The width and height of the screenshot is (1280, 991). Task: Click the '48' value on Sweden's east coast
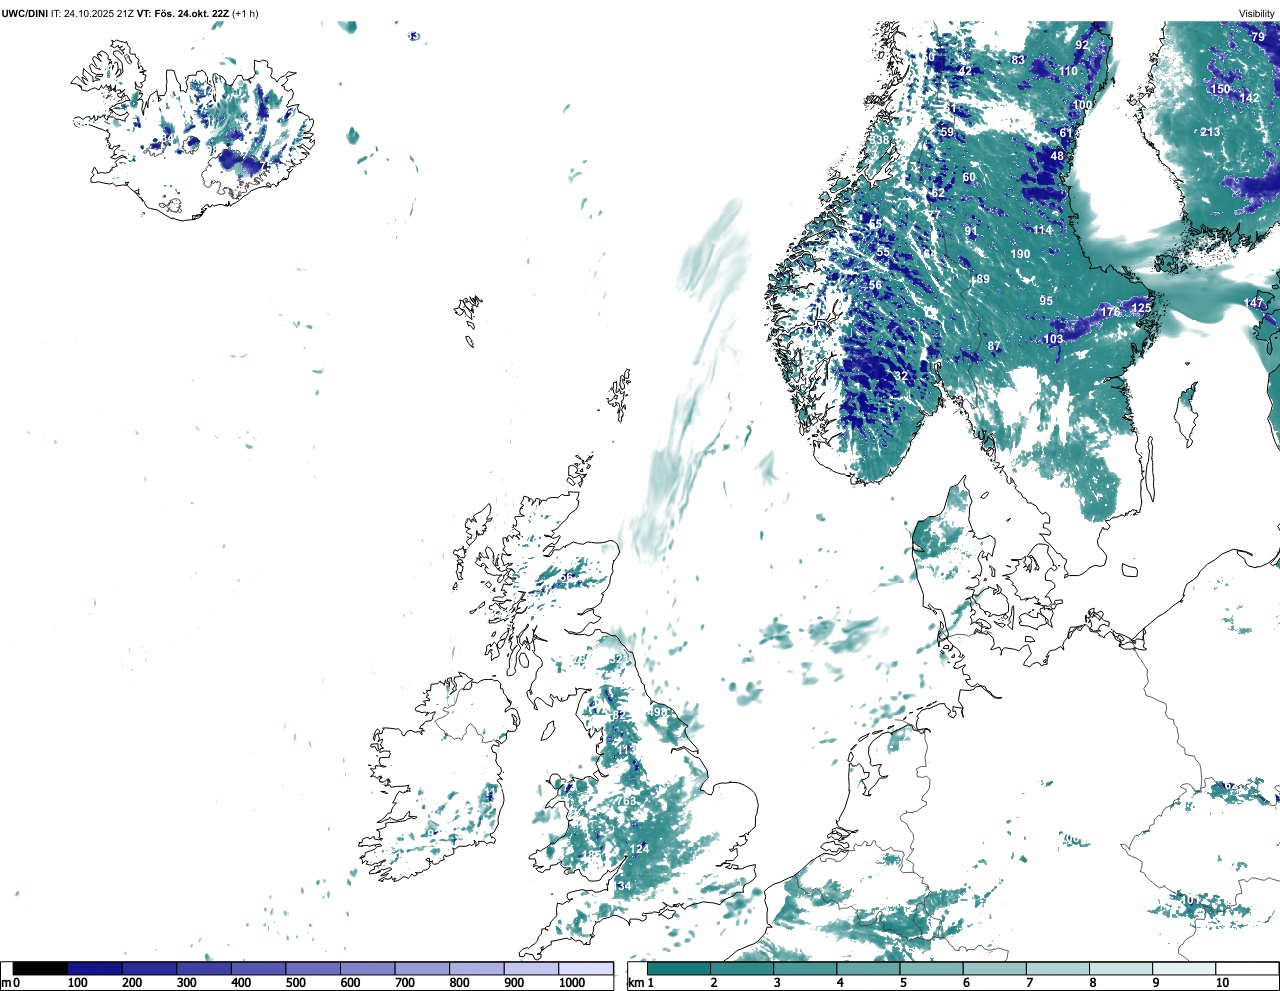click(1057, 156)
